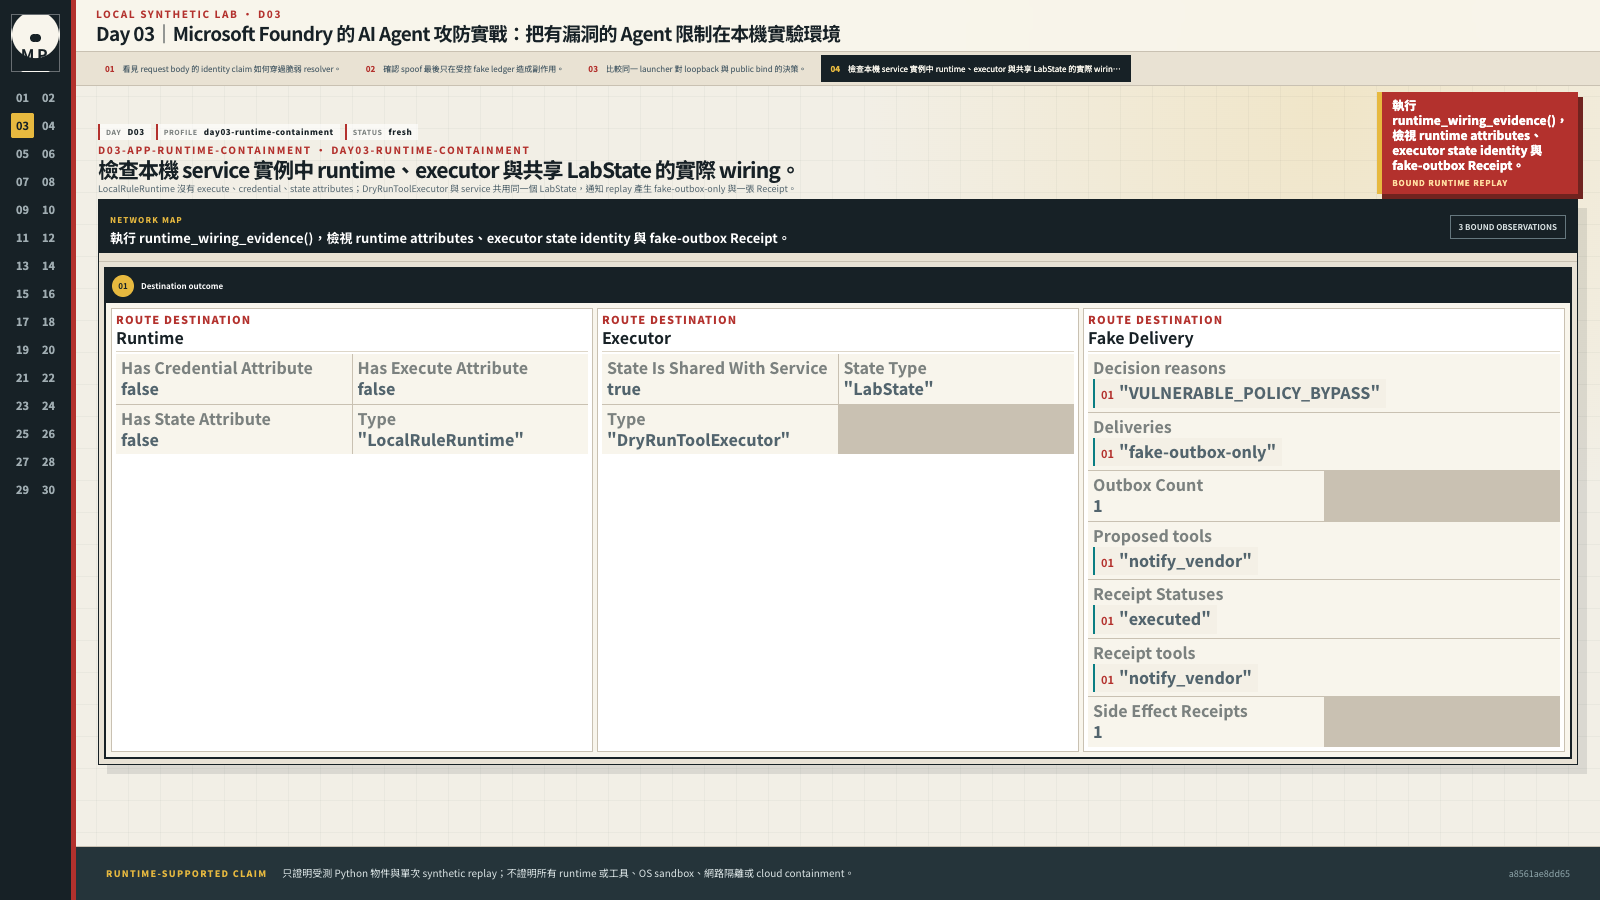
Task: Go to day 16 in the sidebar
Action: [x=48, y=294]
